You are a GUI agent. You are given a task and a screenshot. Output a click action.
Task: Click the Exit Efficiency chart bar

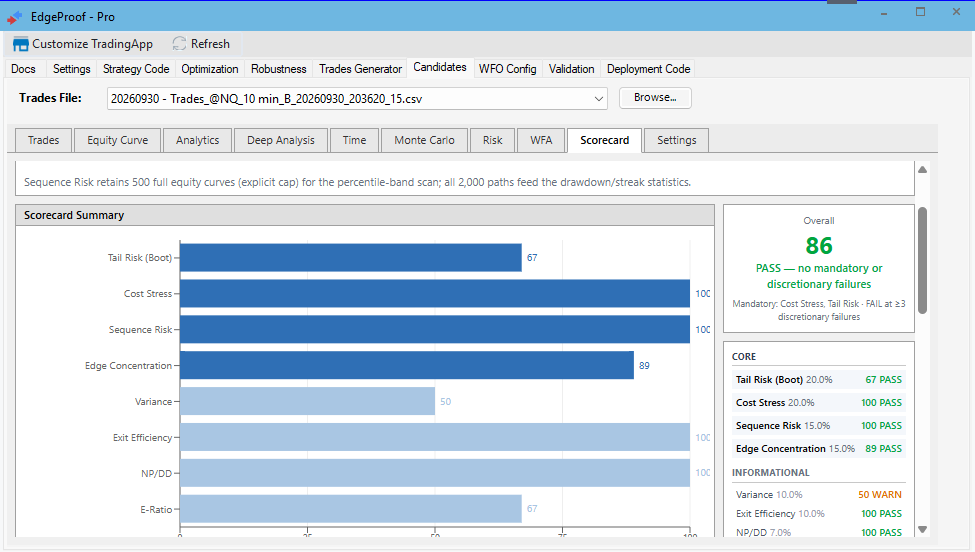[x=435, y=437]
